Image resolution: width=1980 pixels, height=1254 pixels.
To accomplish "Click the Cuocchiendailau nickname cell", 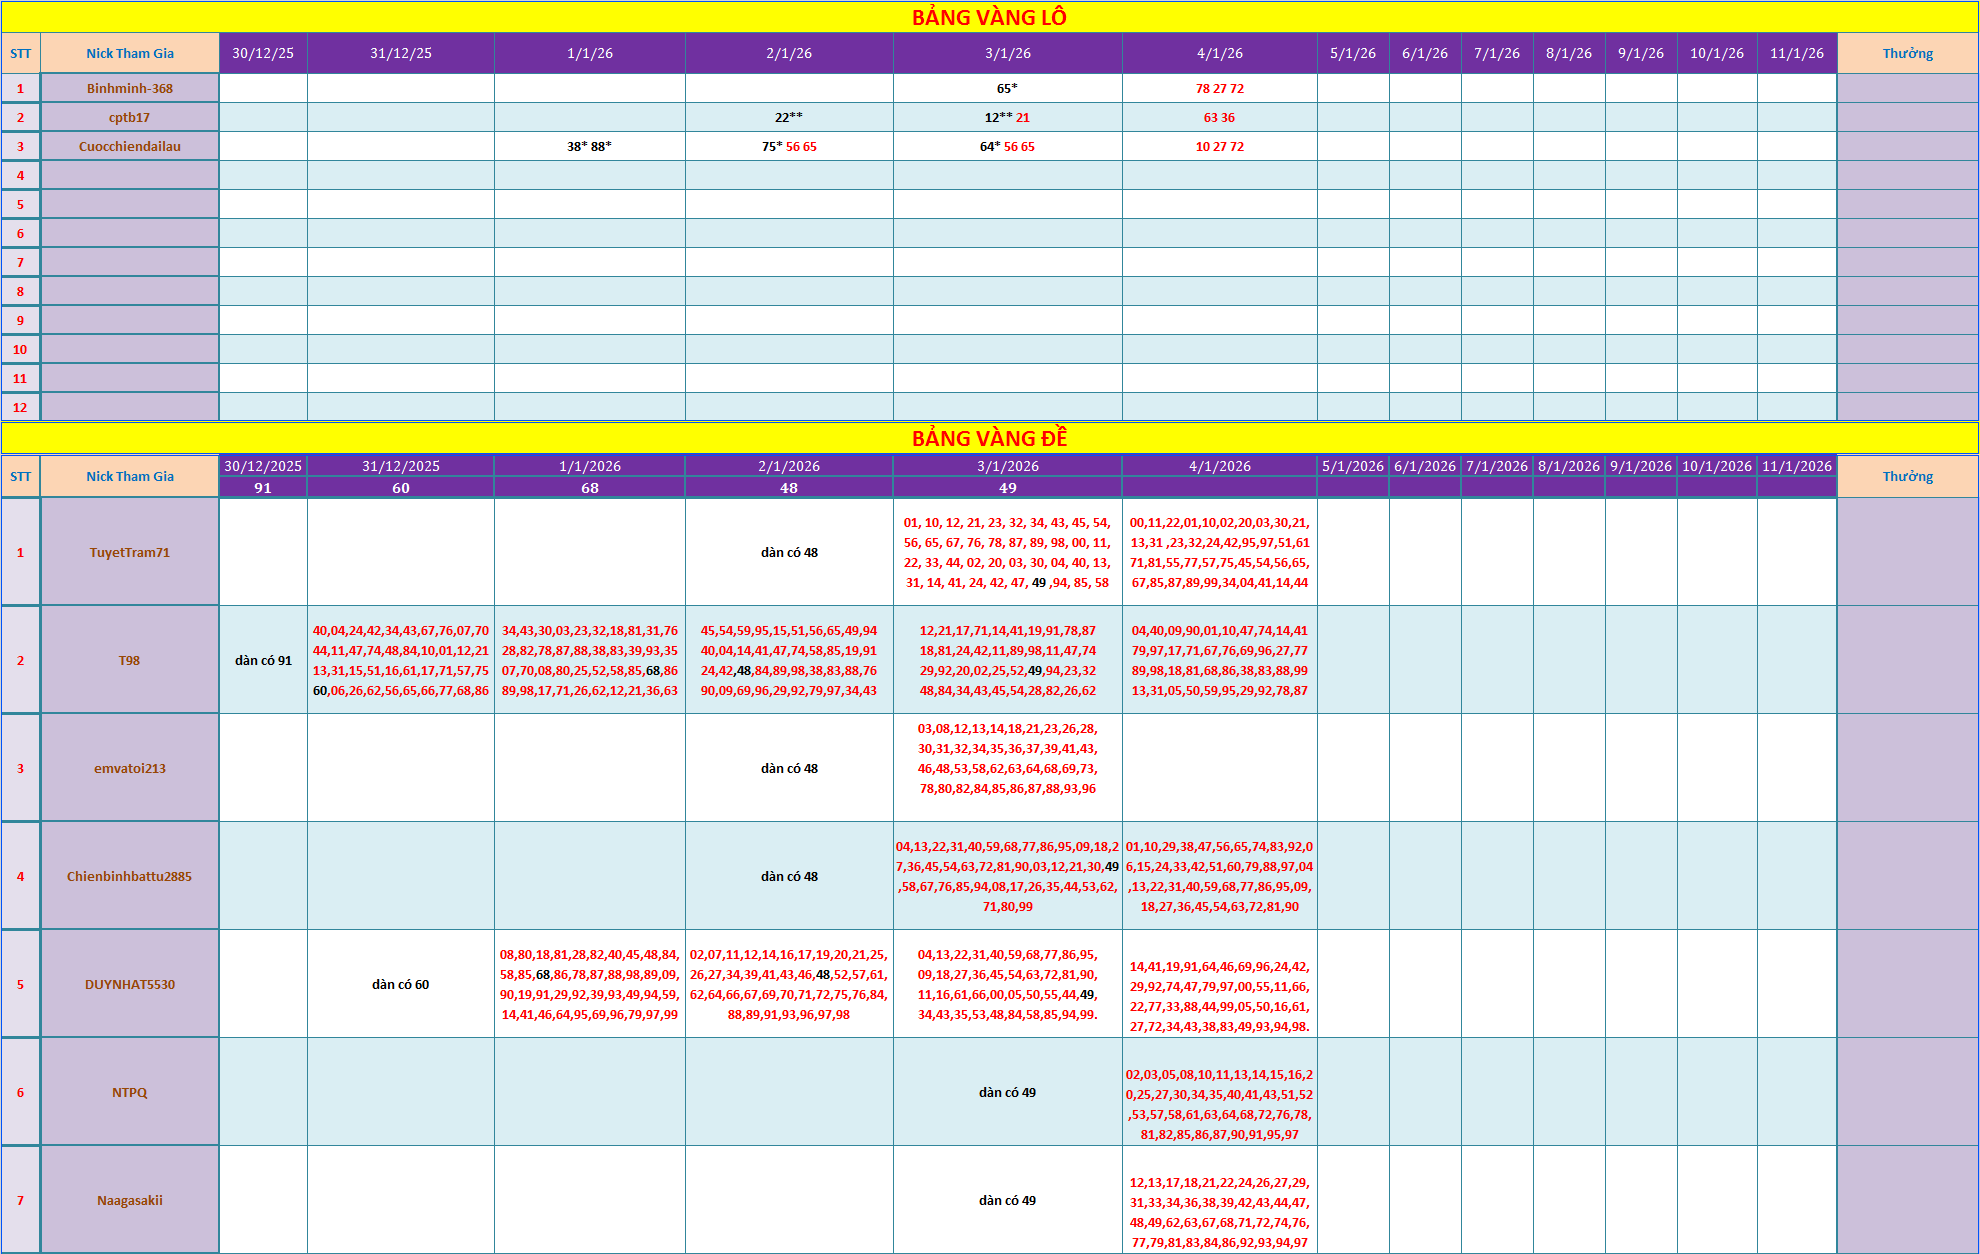I will pyautogui.click(x=130, y=146).
